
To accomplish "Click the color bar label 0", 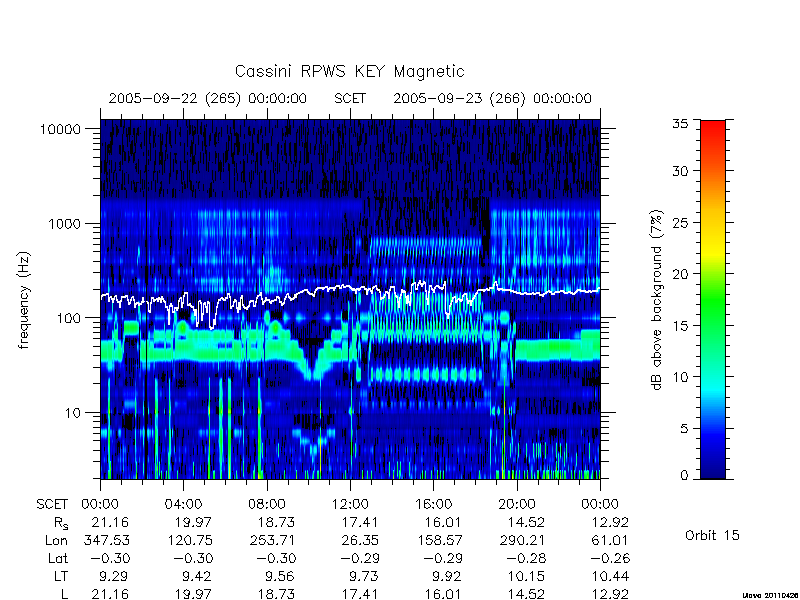I will tap(684, 476).
